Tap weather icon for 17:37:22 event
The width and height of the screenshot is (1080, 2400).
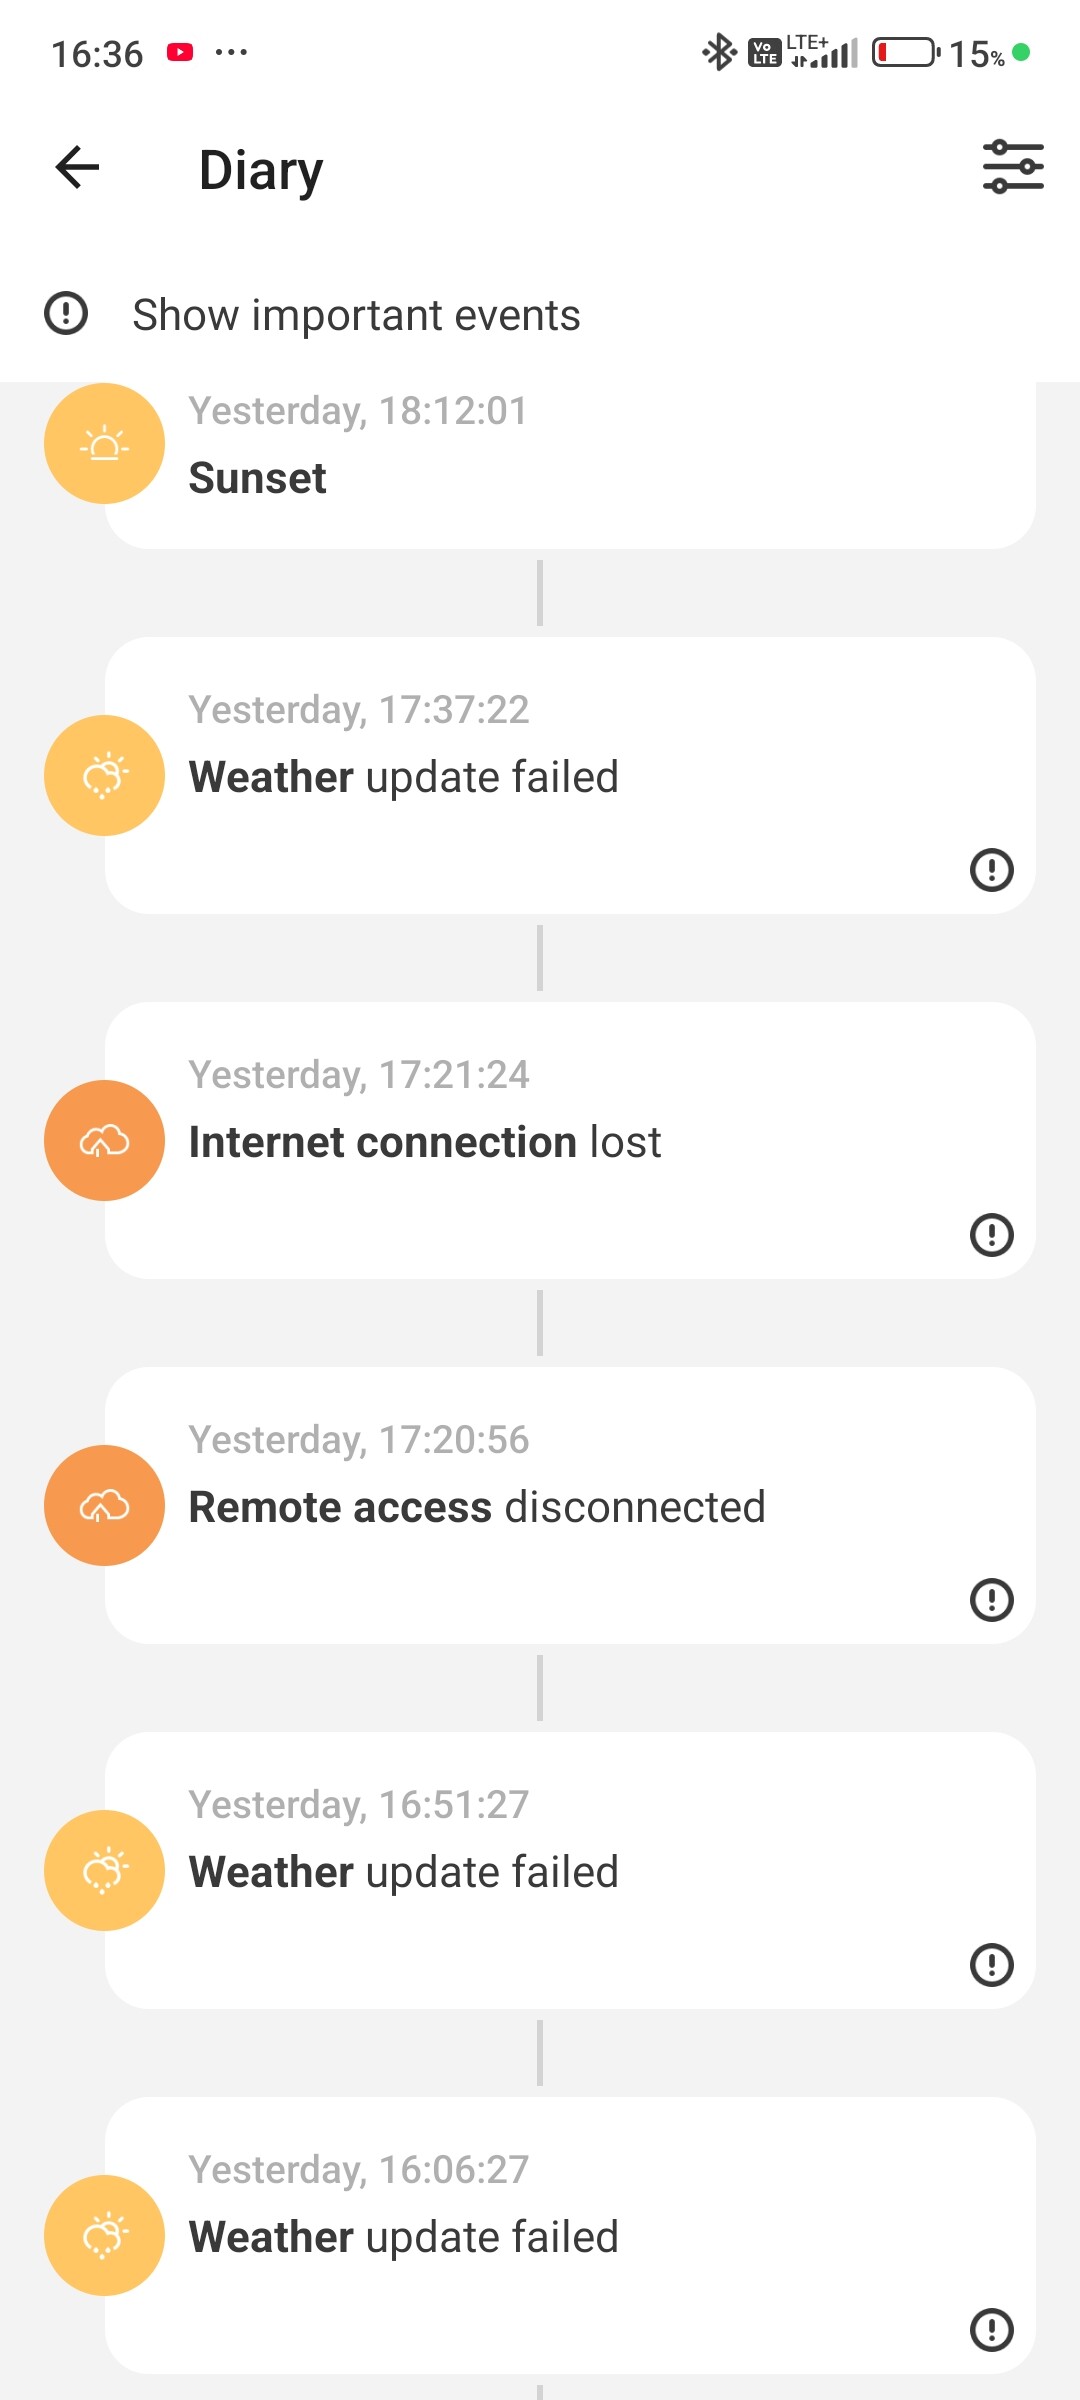[x=104, y=776]
